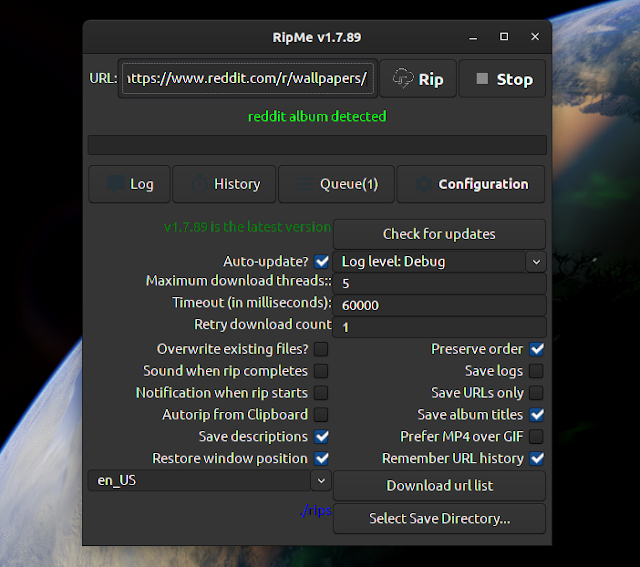Uncheck Preserve order checkbox
The height and width of the screenshot is (567, 640).
[x=537, y=349]
